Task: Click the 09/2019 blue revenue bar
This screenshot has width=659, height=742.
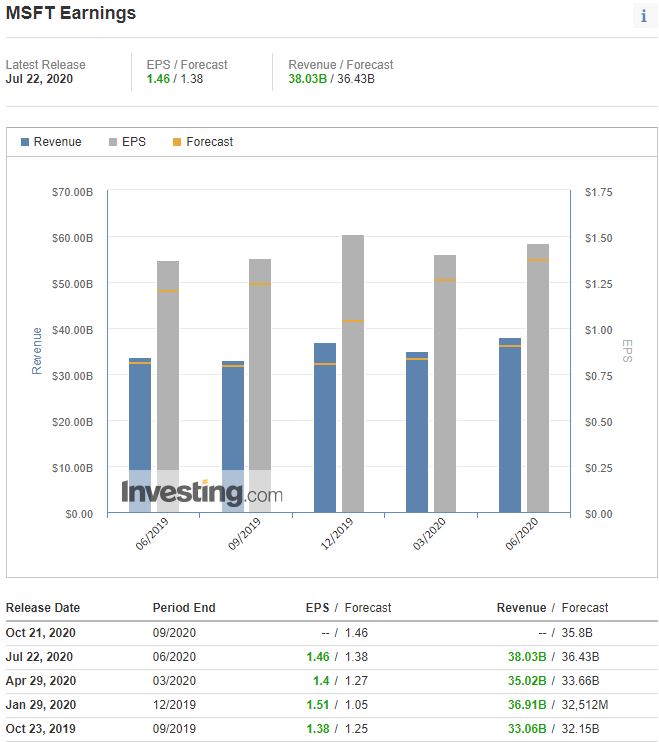Action: [233, 436]
